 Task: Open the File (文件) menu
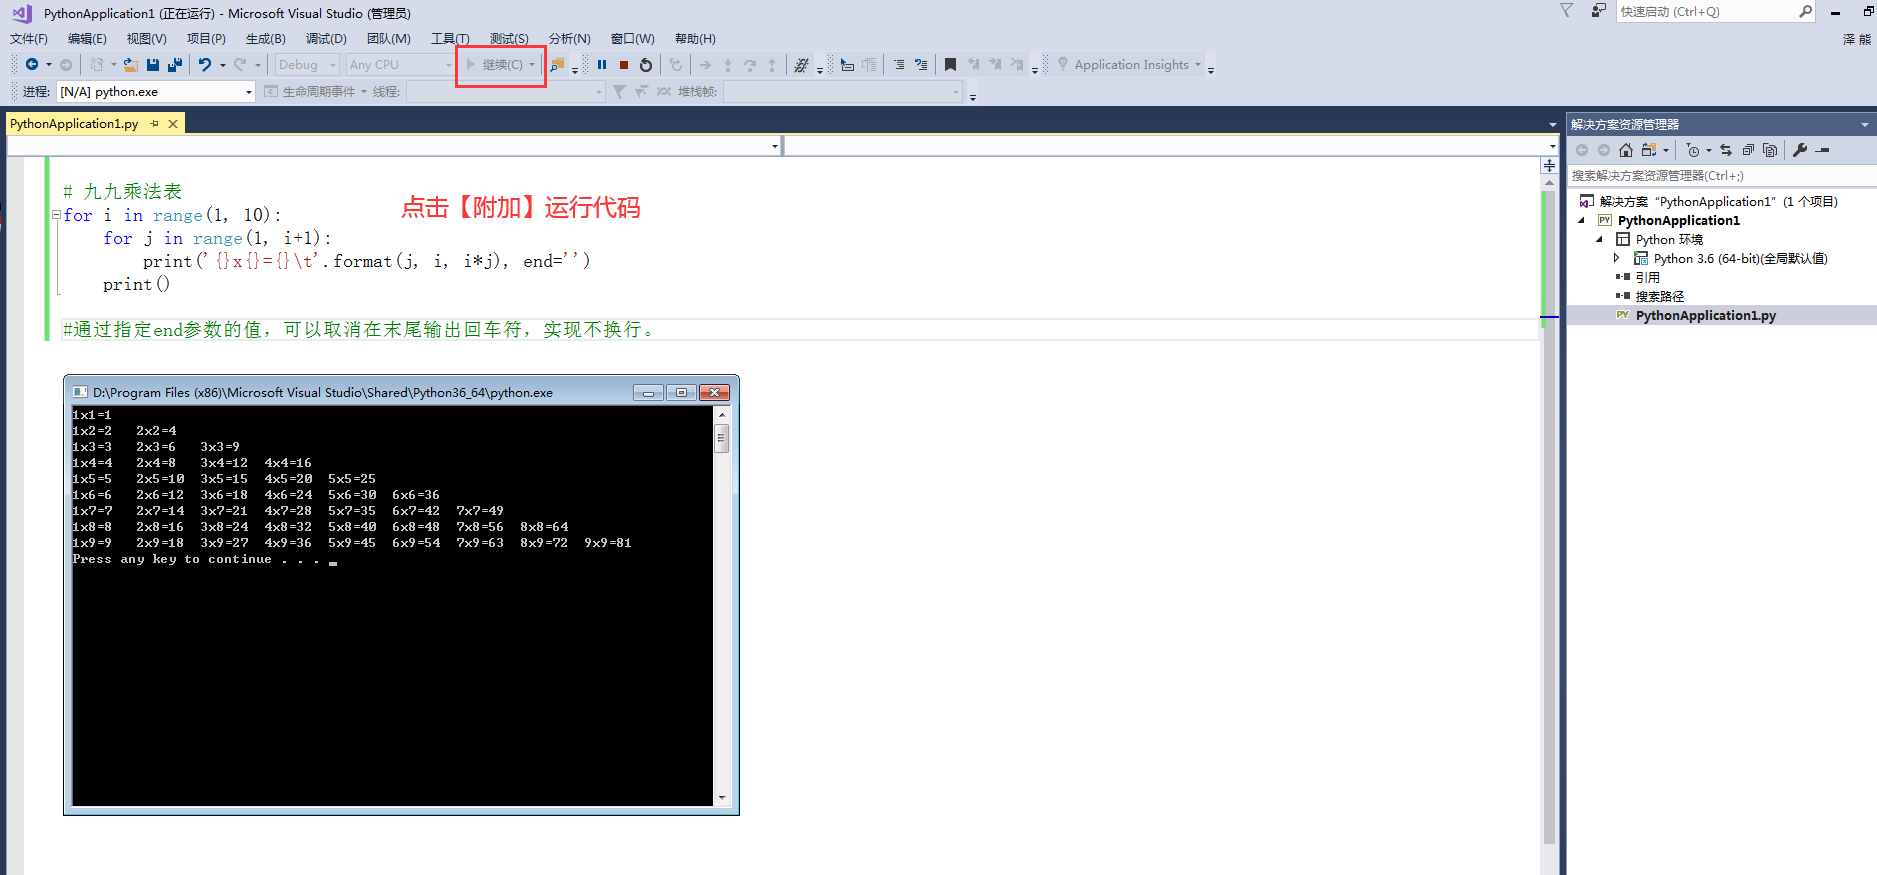(x=29, y=39)
